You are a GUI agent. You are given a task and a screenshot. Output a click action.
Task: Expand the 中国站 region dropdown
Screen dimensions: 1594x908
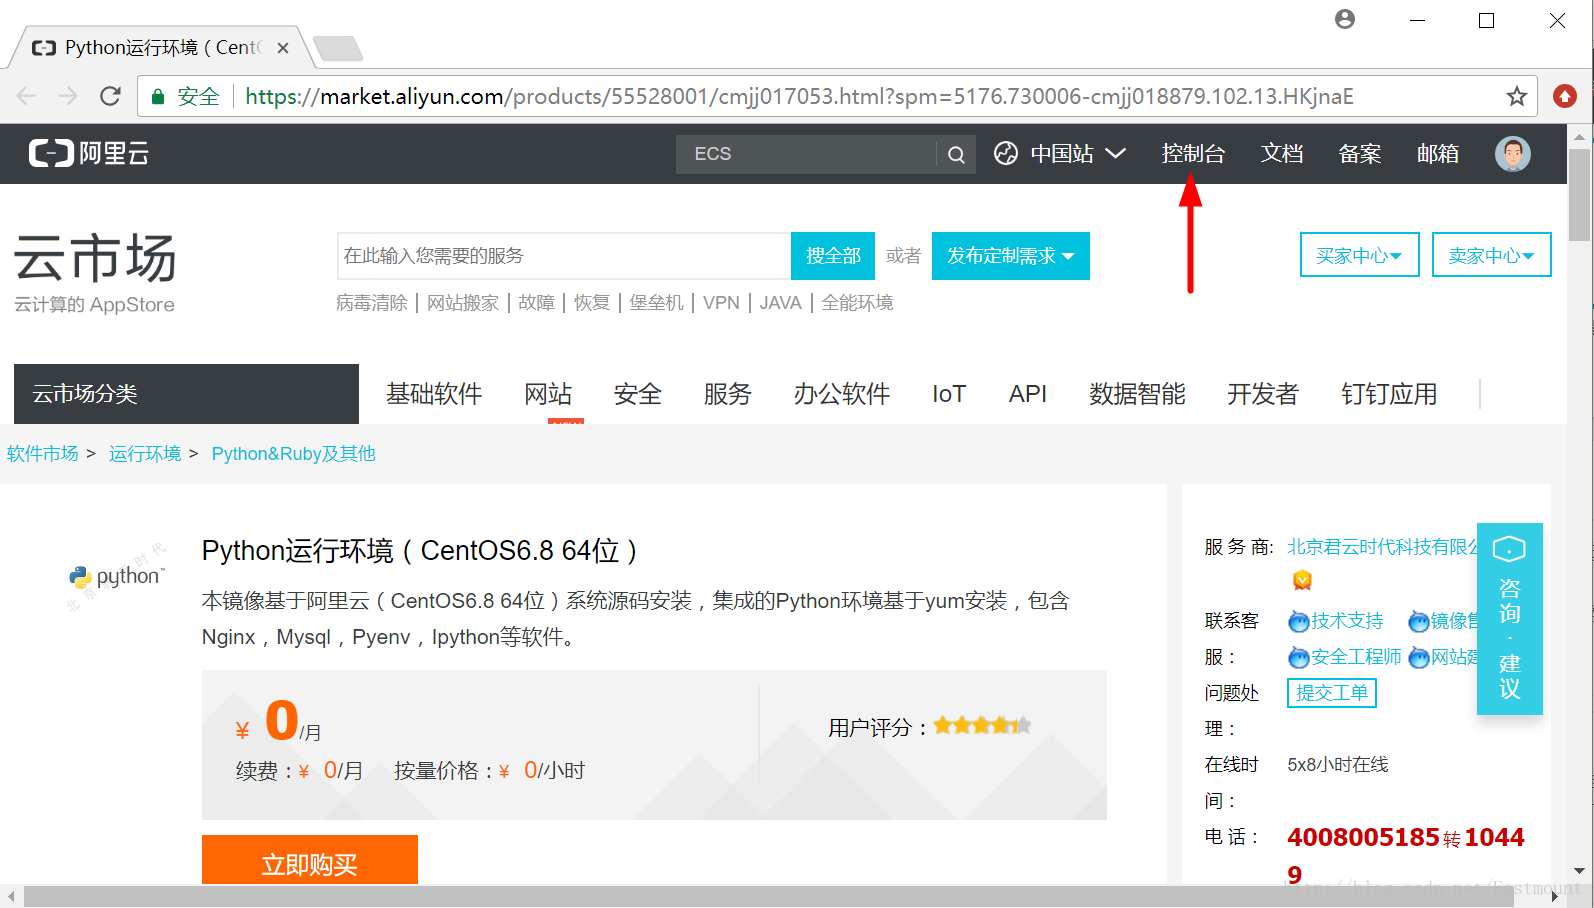(x=1060, y=153)
